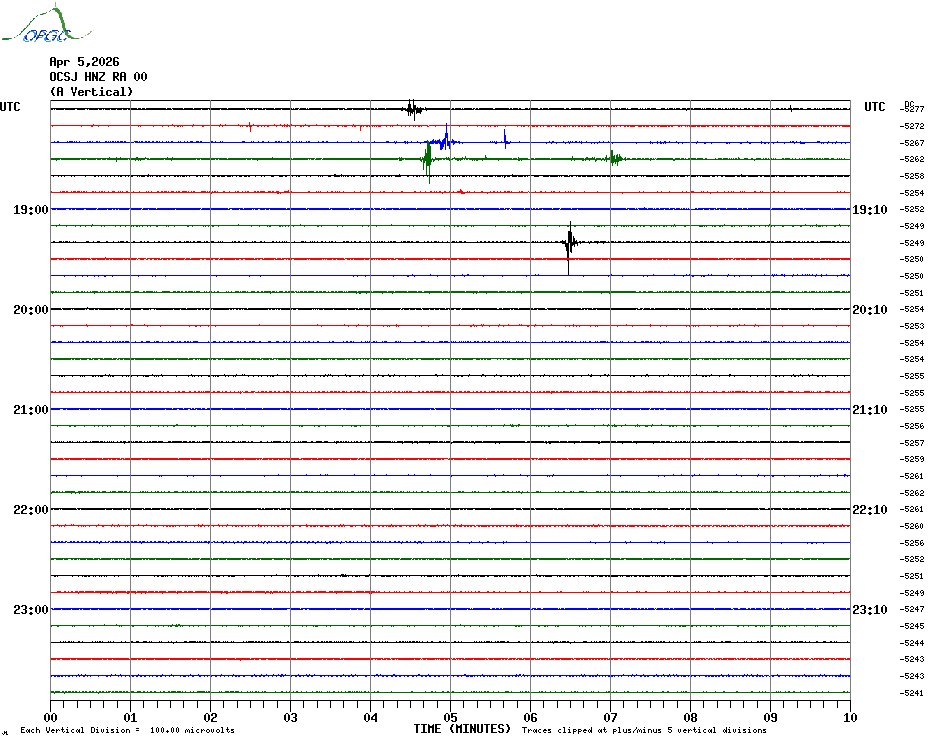This screenshot has height=744, width=930.
Task: Click the 19:00 hour label on left axis
Action: [x=31, y=210]
